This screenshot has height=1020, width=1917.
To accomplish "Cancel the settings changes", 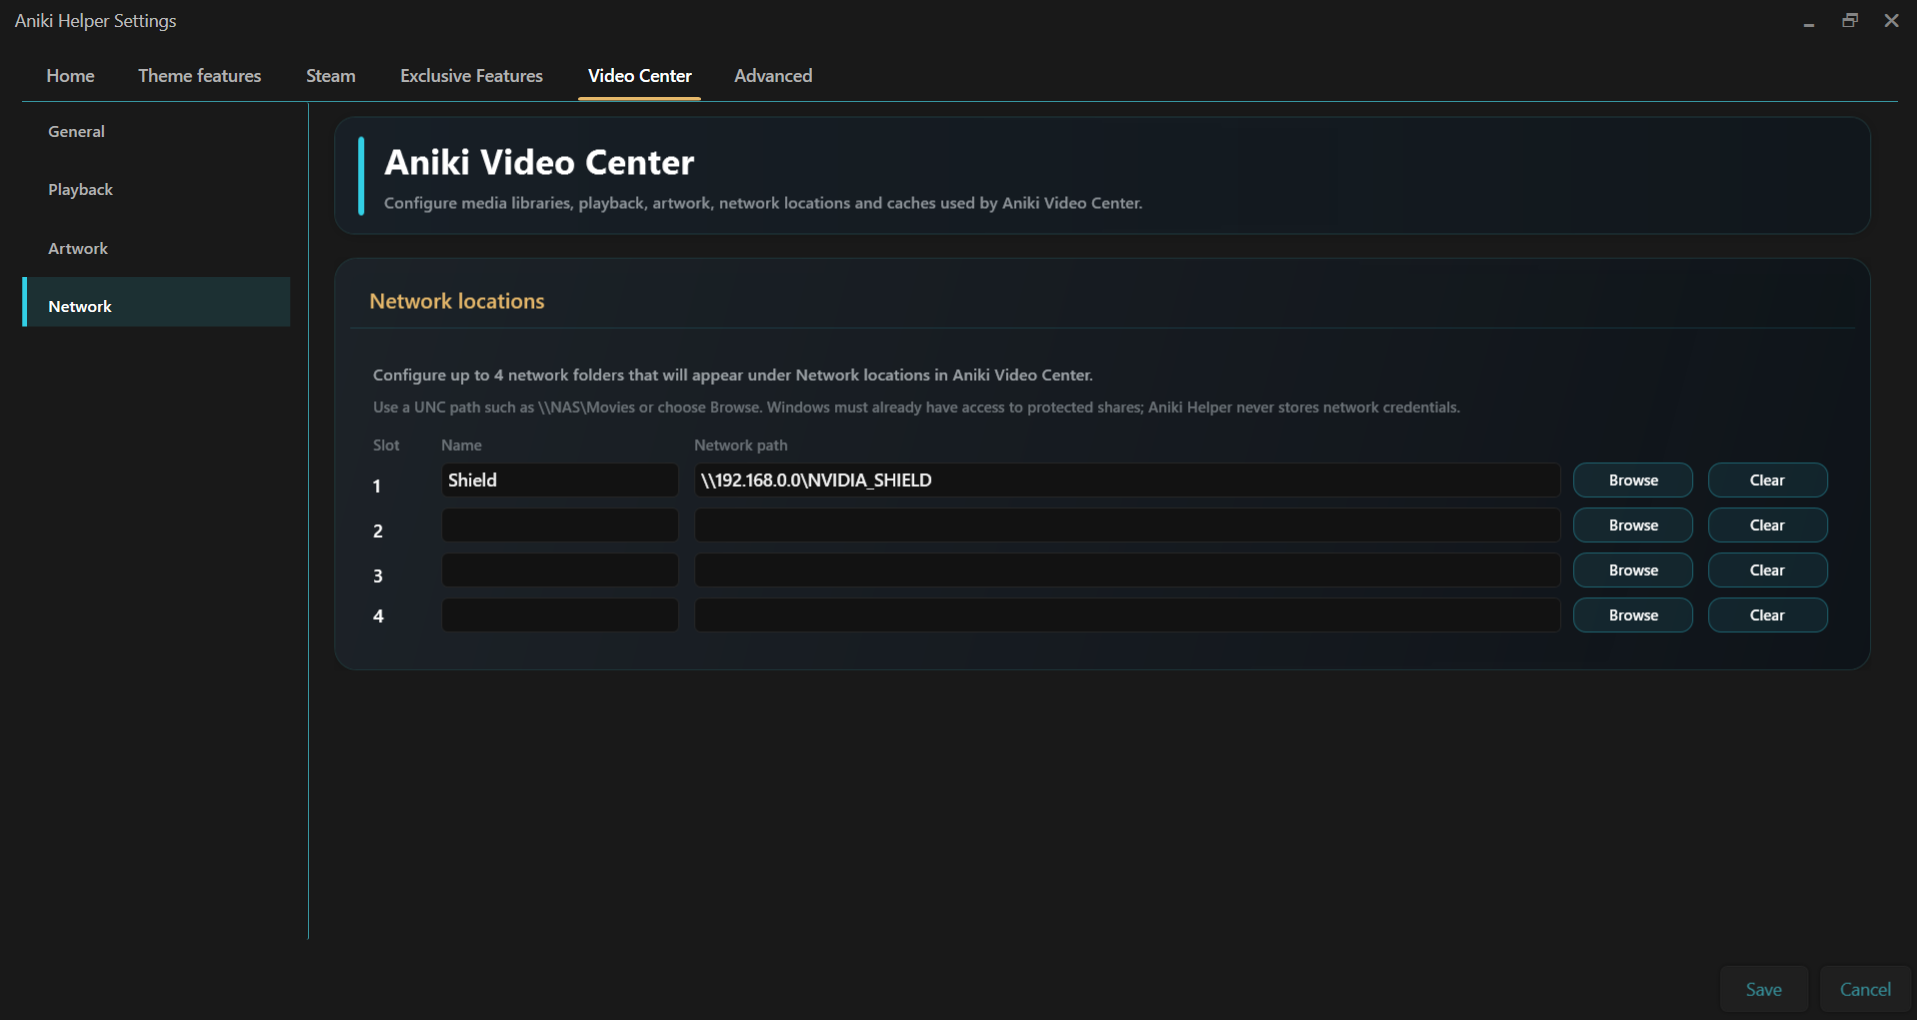I will (x=1865, y=989).
